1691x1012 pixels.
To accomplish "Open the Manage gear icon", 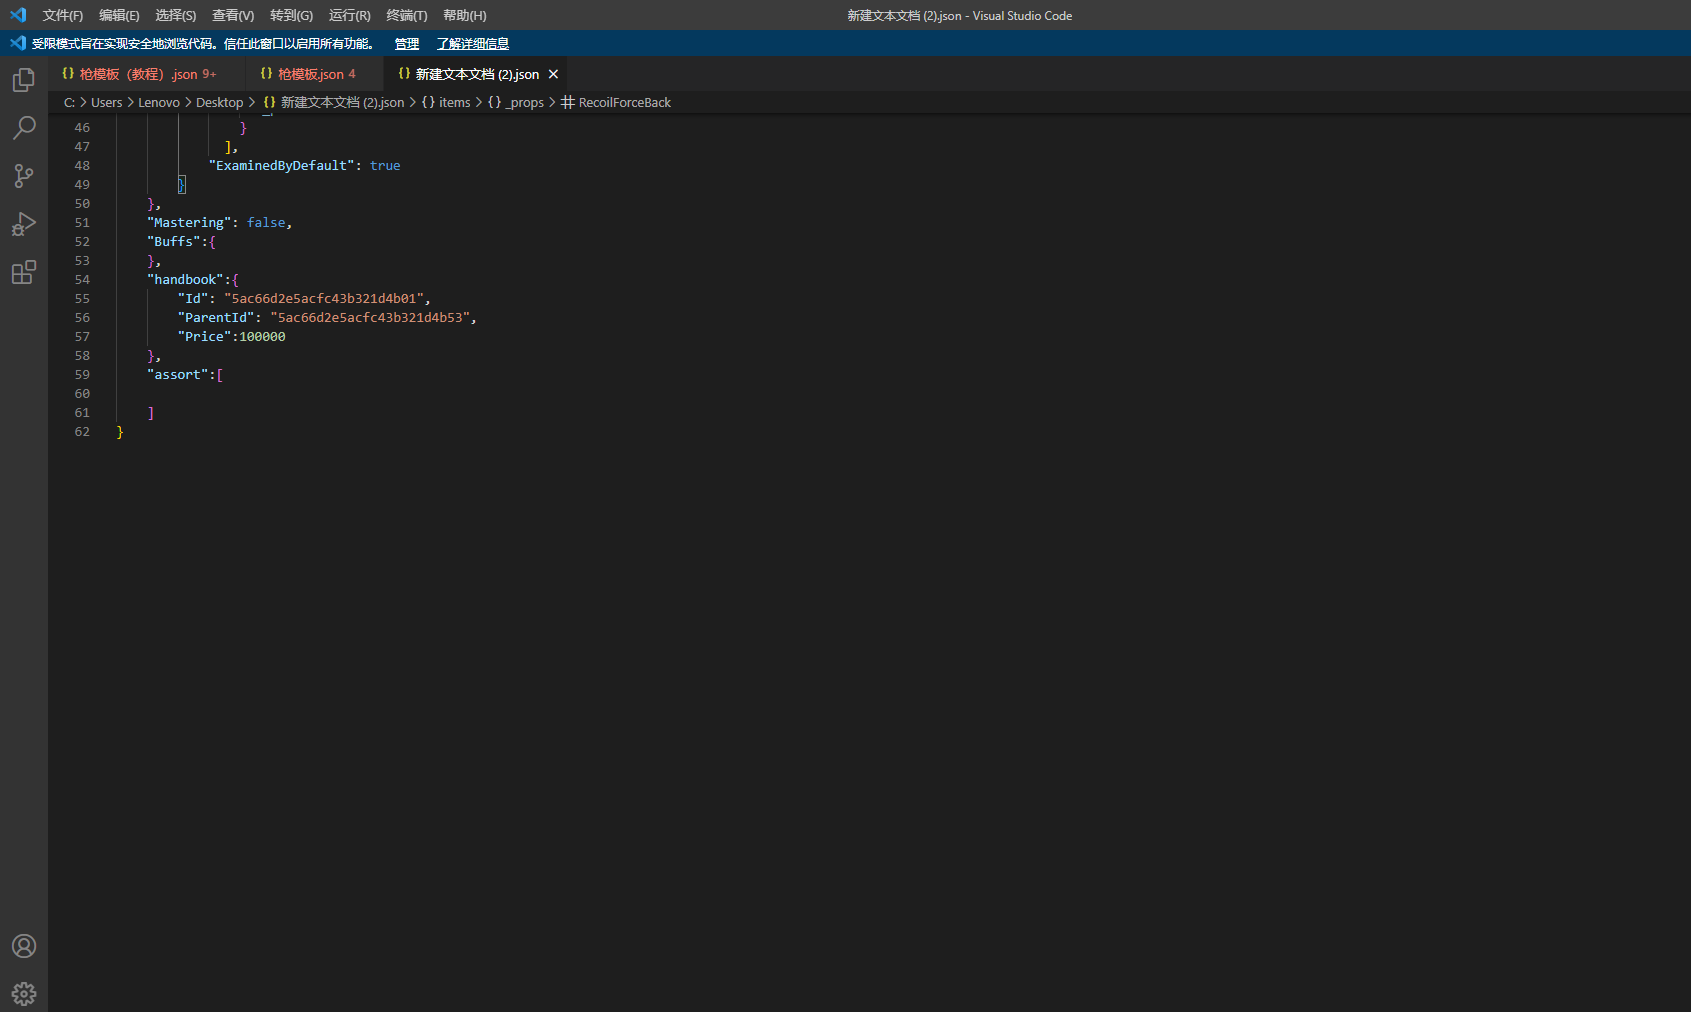I will (x=24, y=994).
